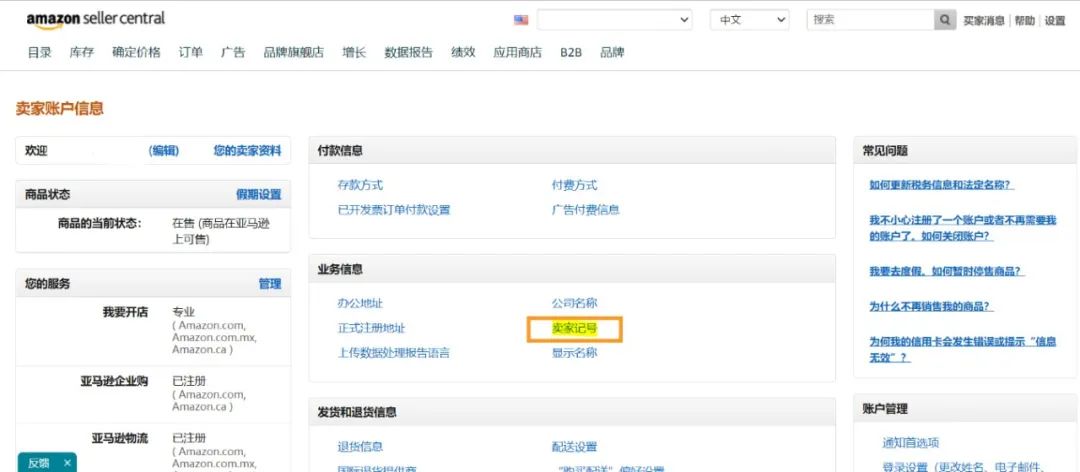Screen dimensions: 1080x472
Task: Open the marketplace selector dropdown
Action: (x=615, y=20)
